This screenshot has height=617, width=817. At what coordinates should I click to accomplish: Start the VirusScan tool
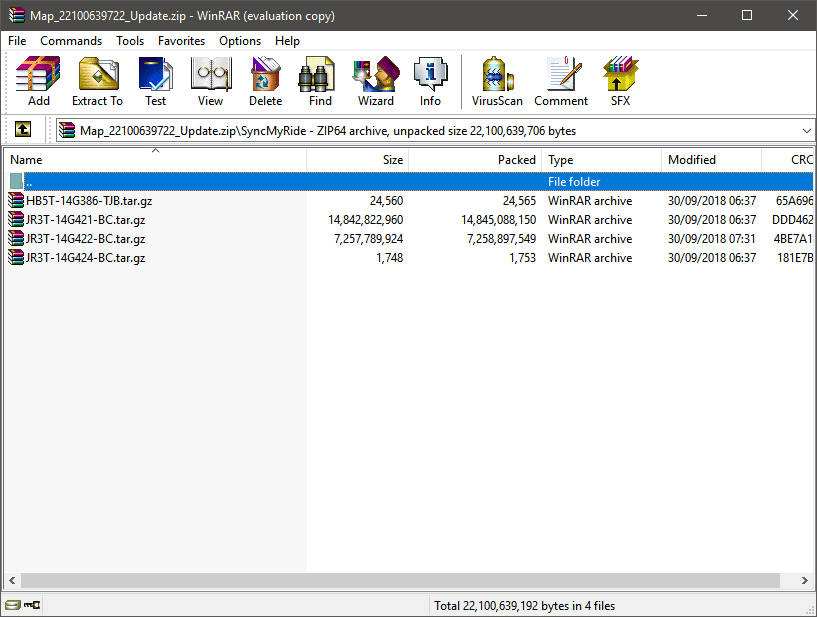[x=497, y=81]
